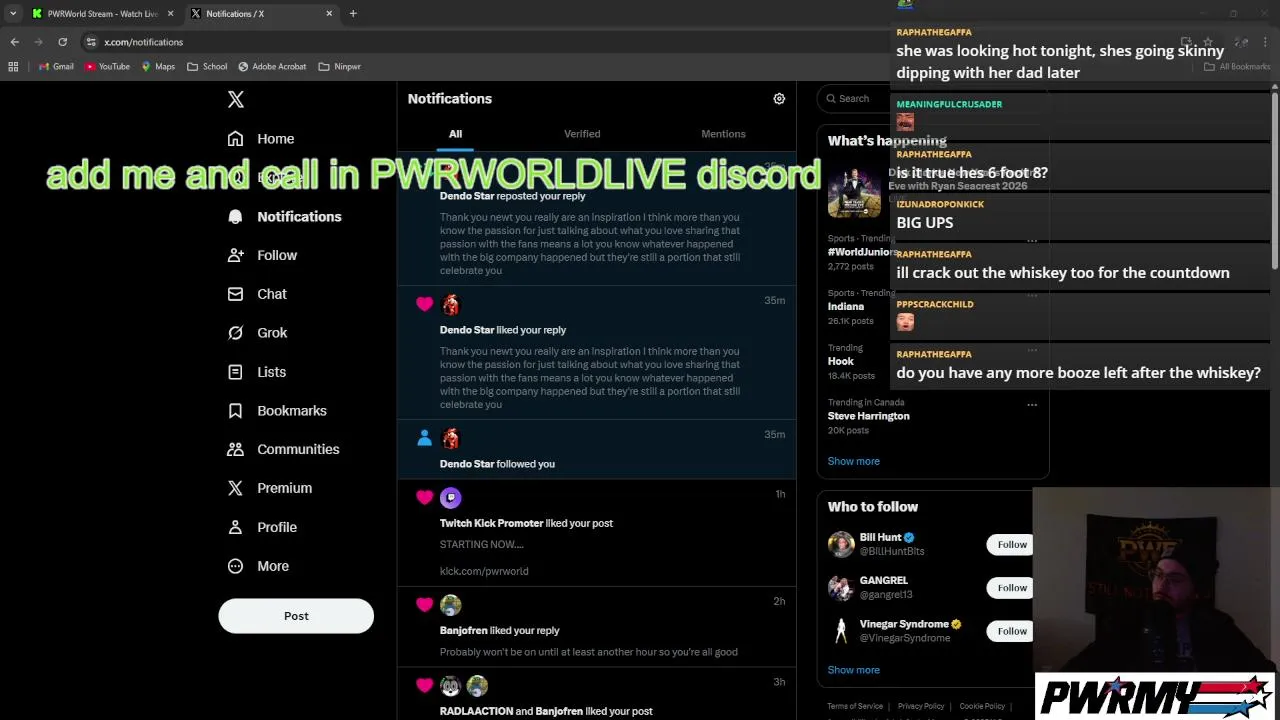Screen dimensions: 1280x720
Task: Open more options for the Steve Harrington trend
Action: point(1032,405)
